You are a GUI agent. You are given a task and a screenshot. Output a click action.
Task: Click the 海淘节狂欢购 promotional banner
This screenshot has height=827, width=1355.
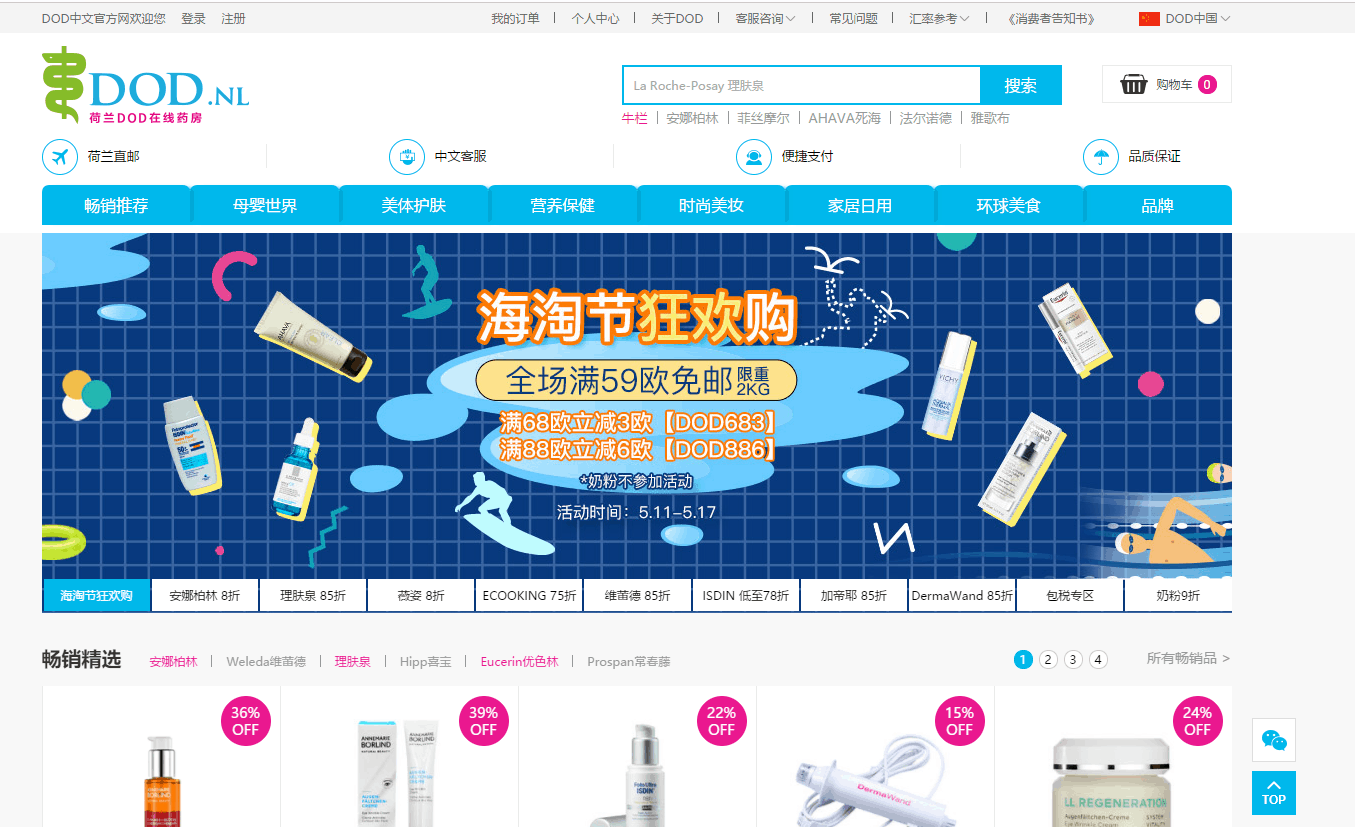(637, 405)
